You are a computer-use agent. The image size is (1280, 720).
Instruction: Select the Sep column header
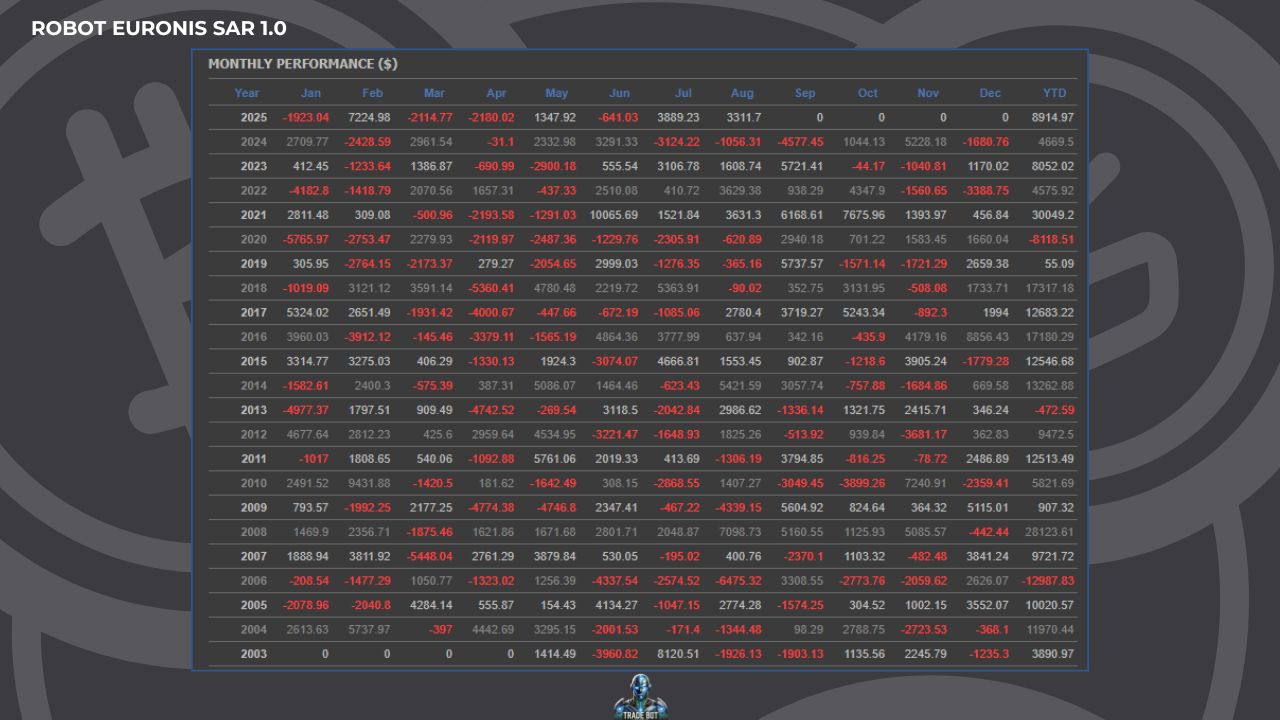(x=805, y=93)
